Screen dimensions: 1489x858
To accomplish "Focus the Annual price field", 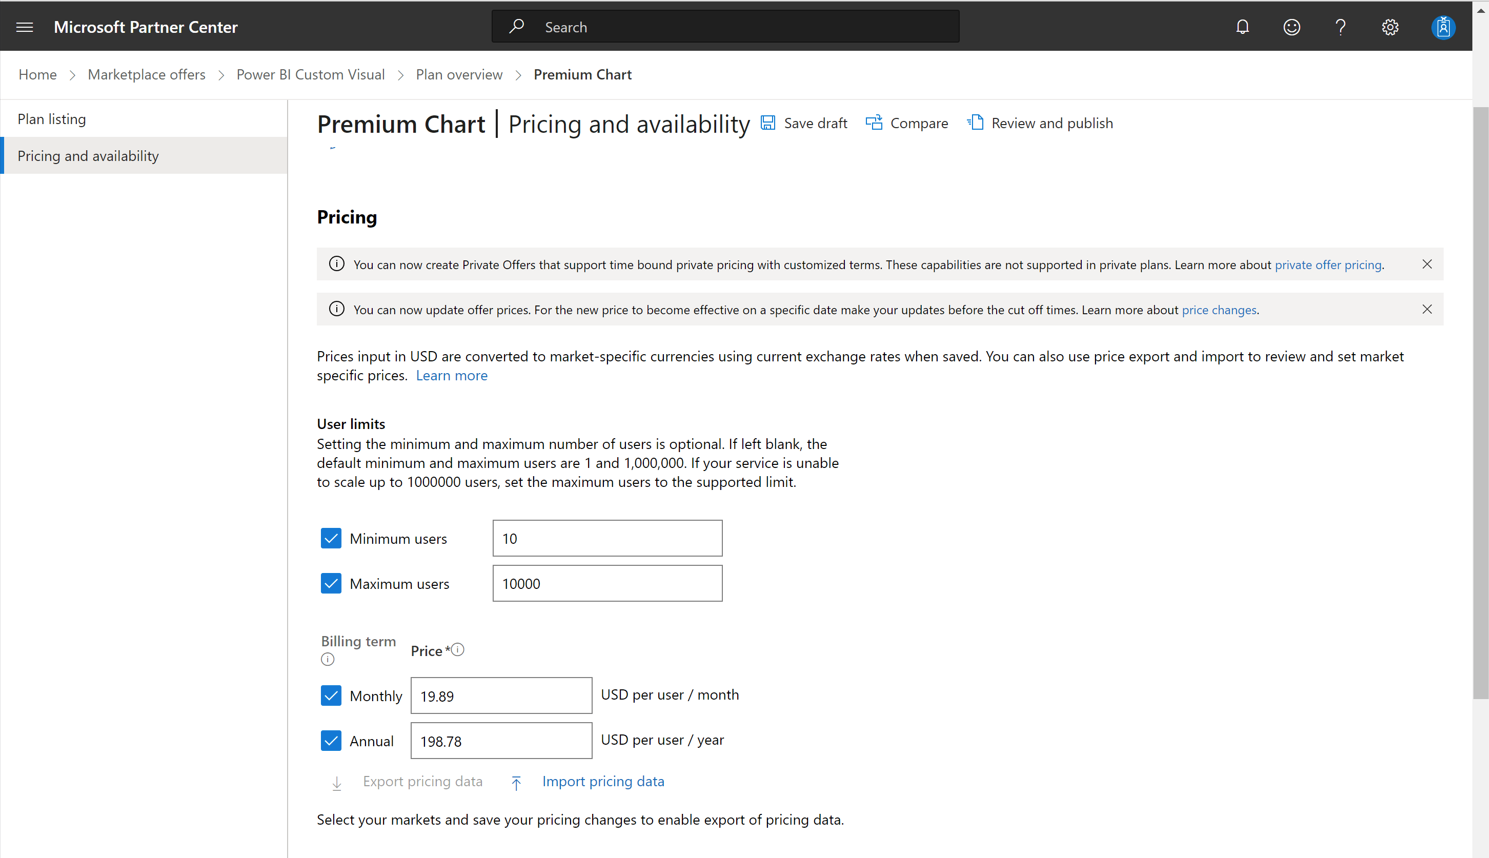I will point(501,740).
